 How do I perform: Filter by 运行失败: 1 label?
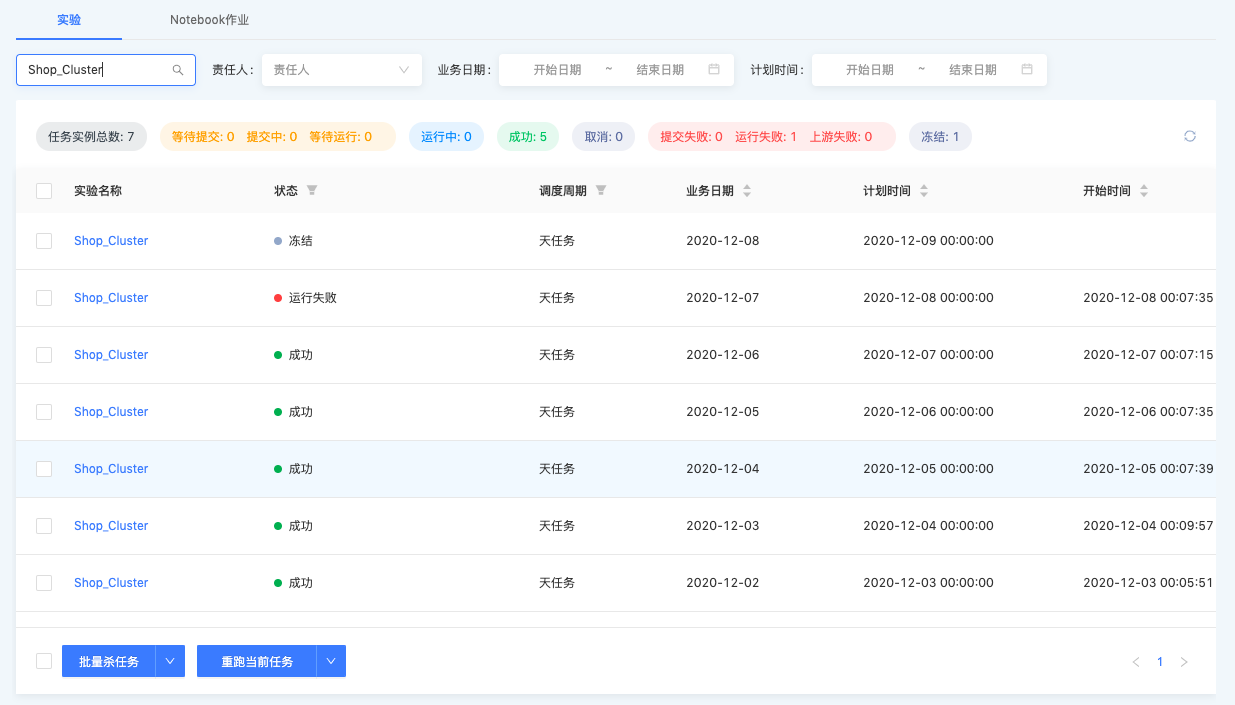(766, 136)
